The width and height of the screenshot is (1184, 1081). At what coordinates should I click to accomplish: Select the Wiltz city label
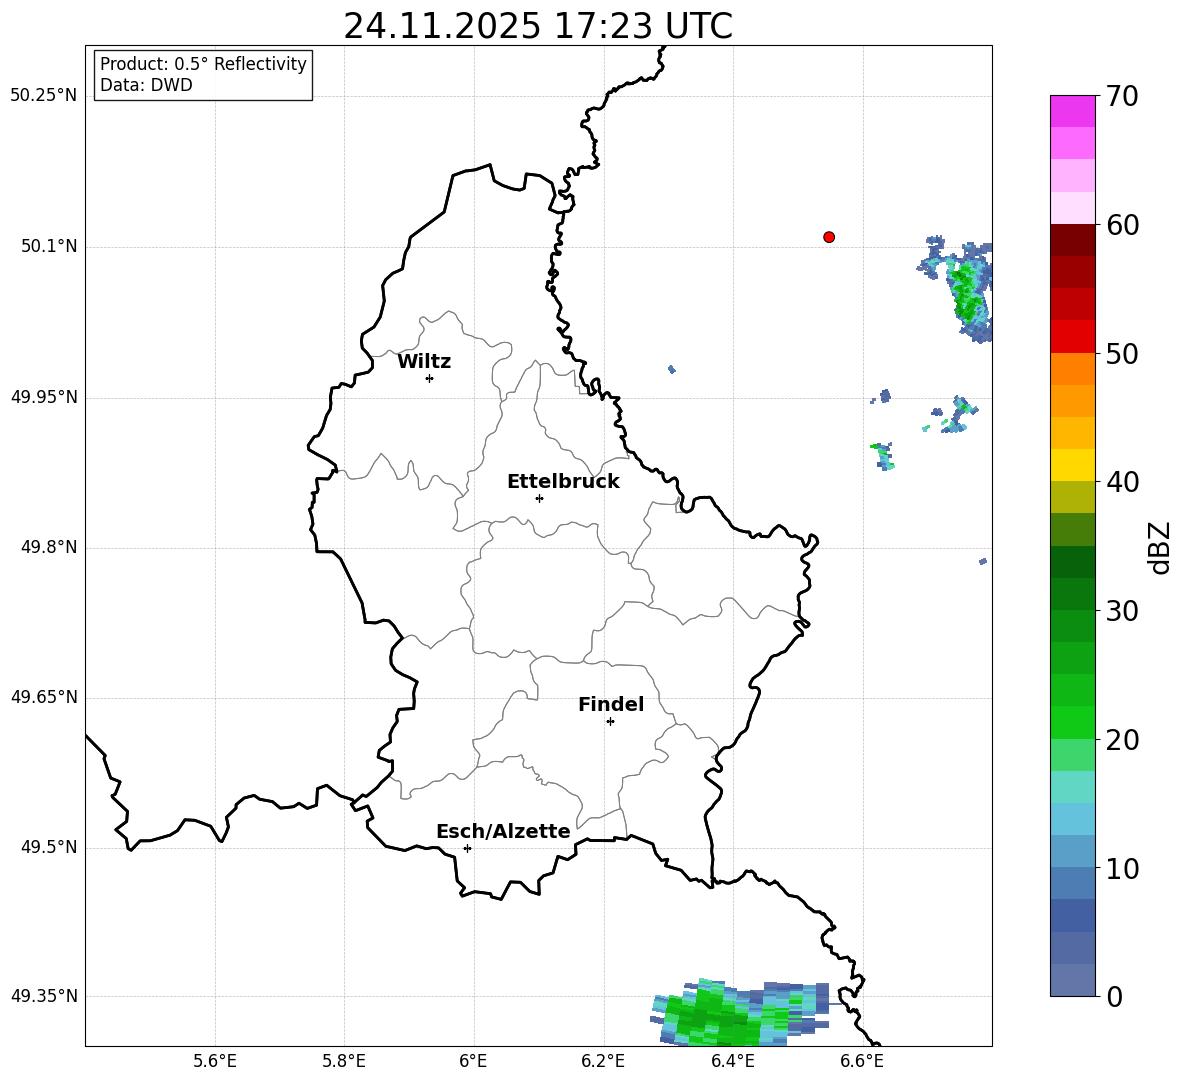[424, 362]
